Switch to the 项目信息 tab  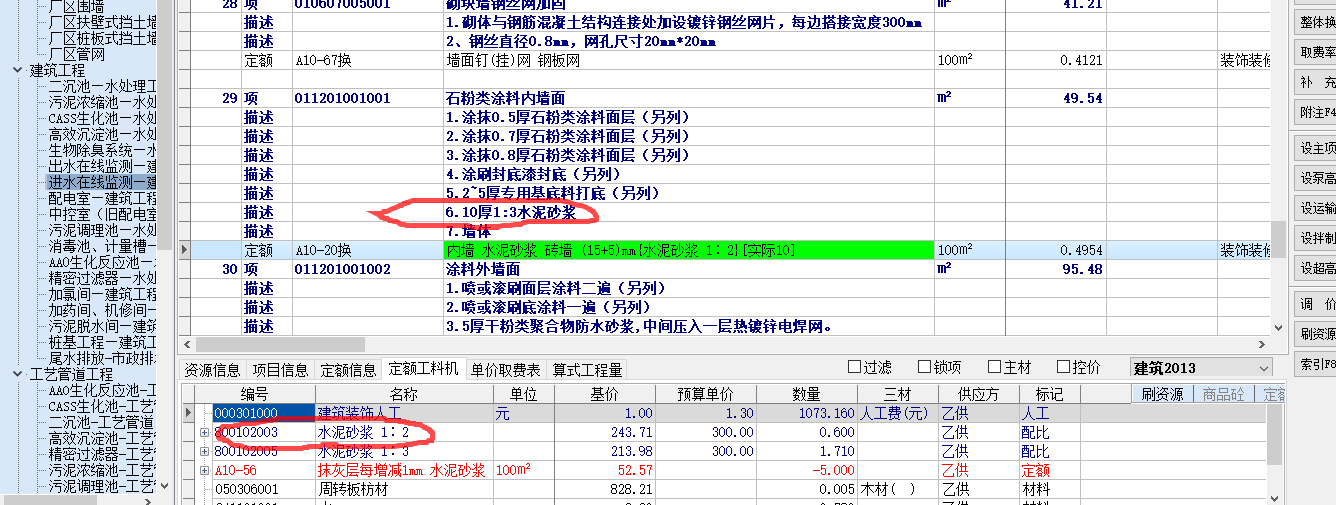click(280, 370)
